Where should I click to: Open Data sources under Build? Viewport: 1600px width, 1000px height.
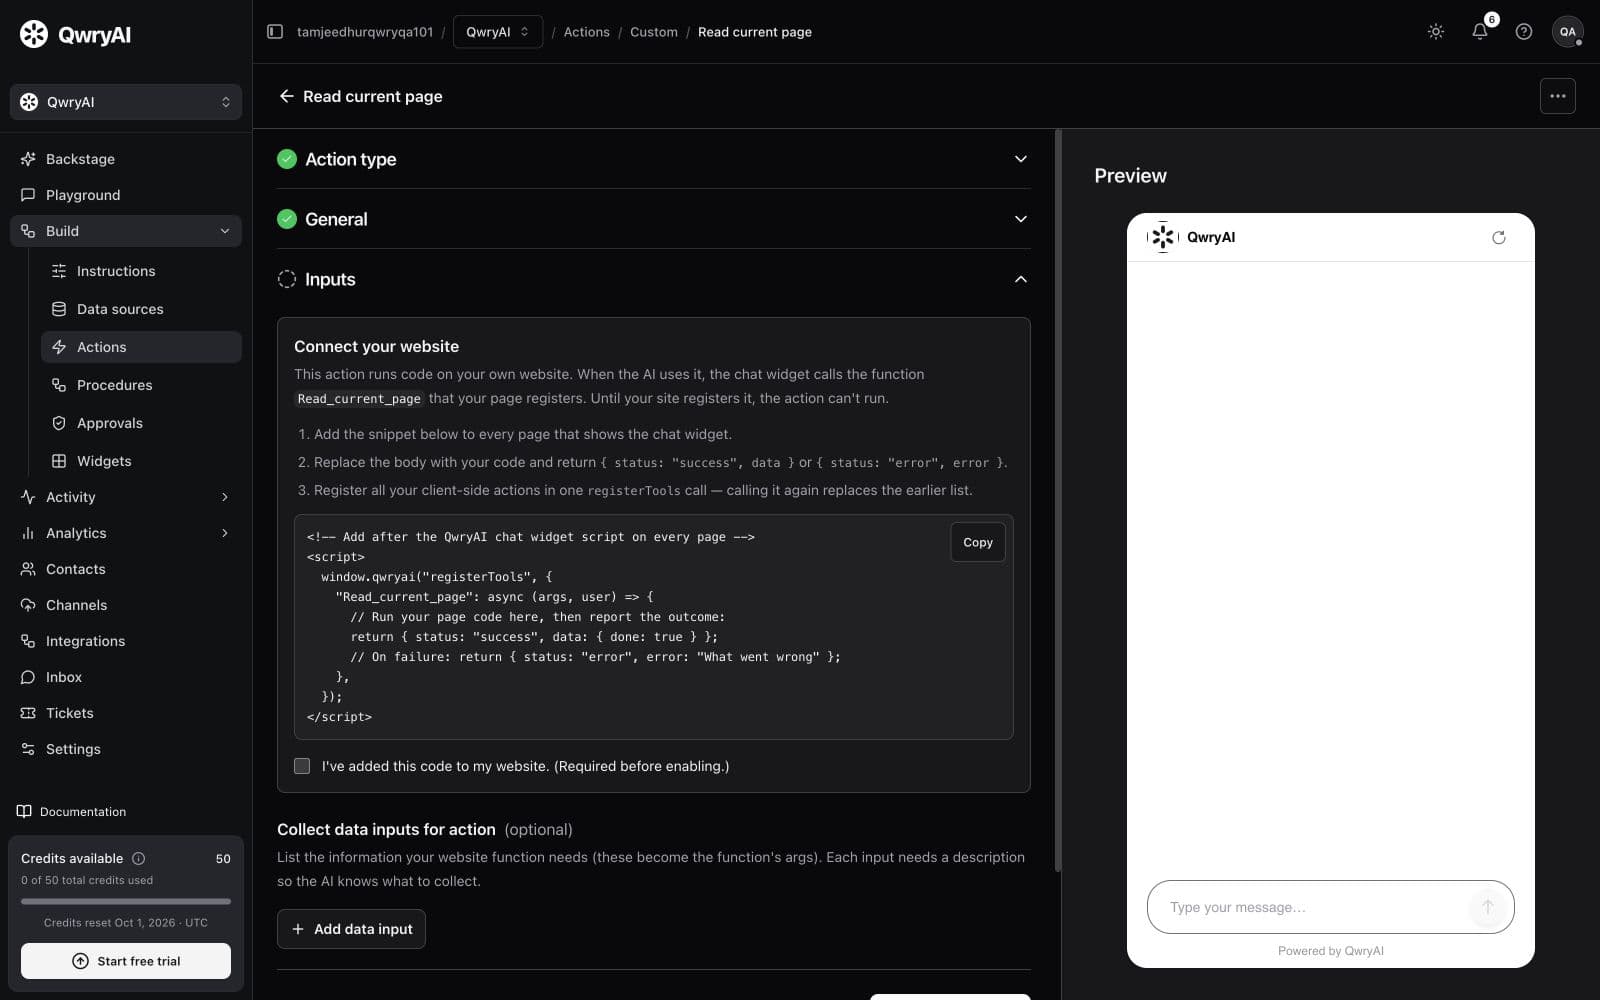pos(141,309)
